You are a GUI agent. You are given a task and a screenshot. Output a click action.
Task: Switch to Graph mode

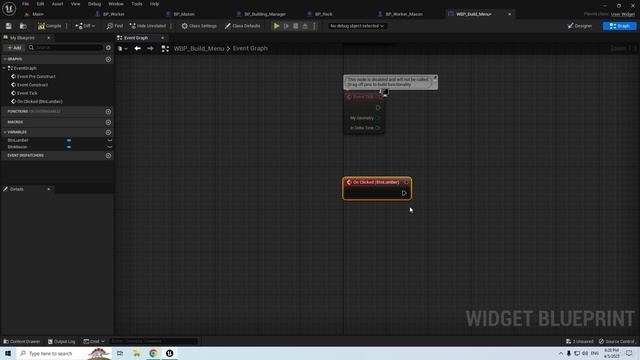click(619, 26)
